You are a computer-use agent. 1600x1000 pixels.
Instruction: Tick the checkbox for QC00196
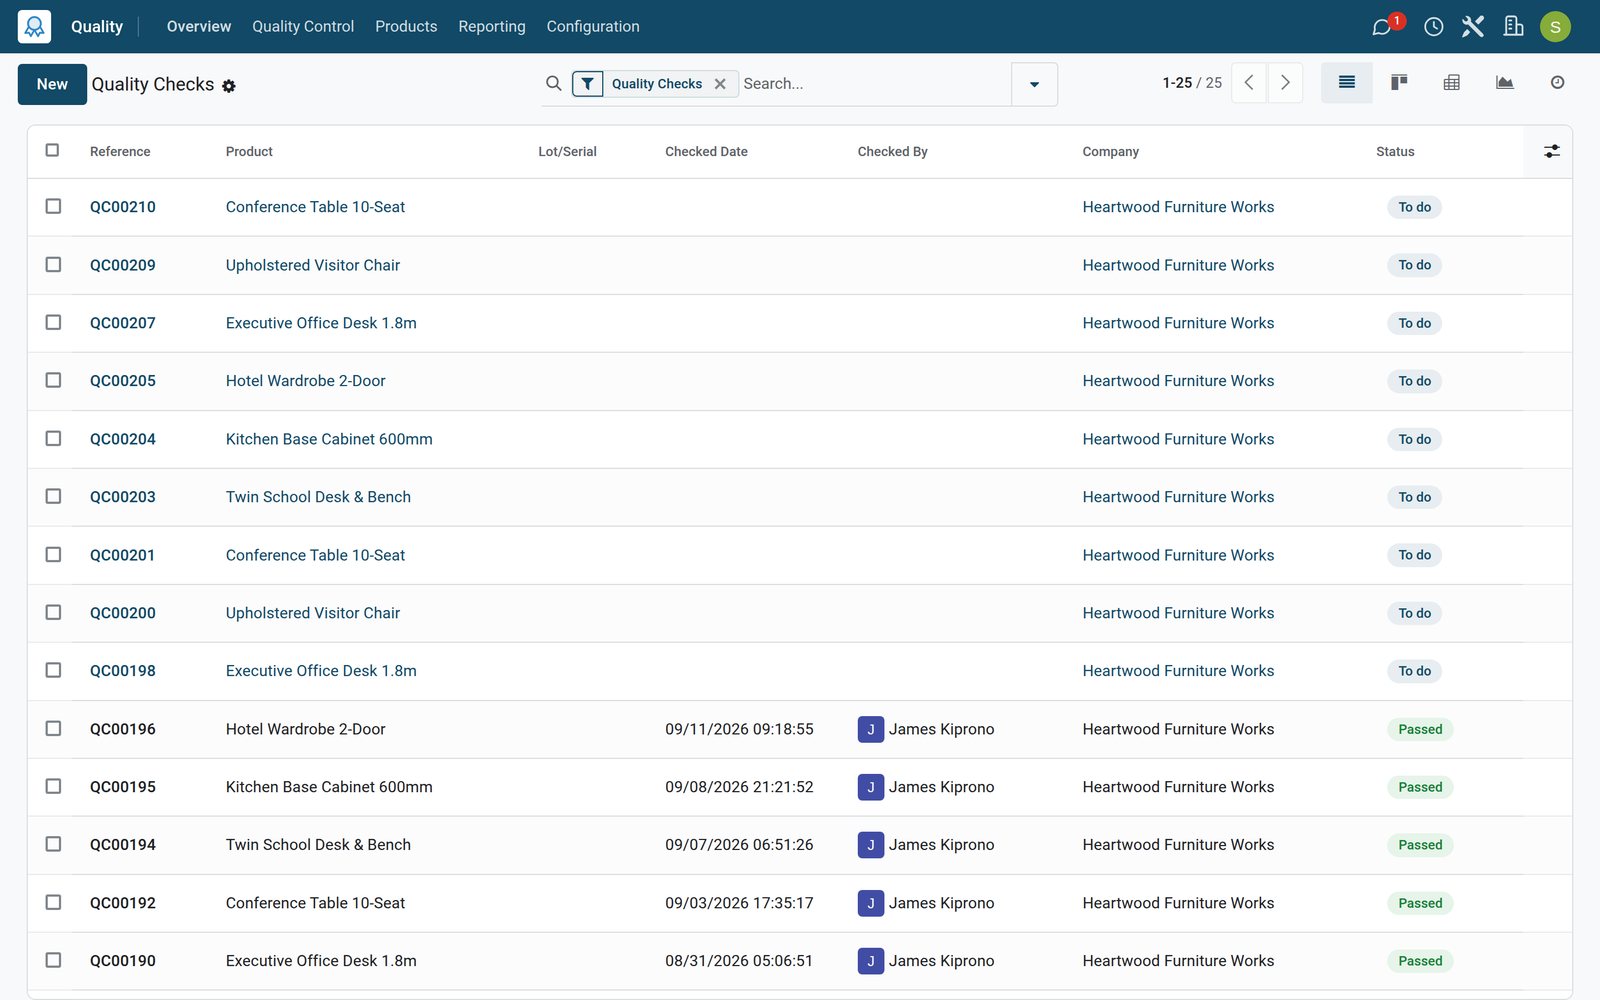tap(53, 728)
